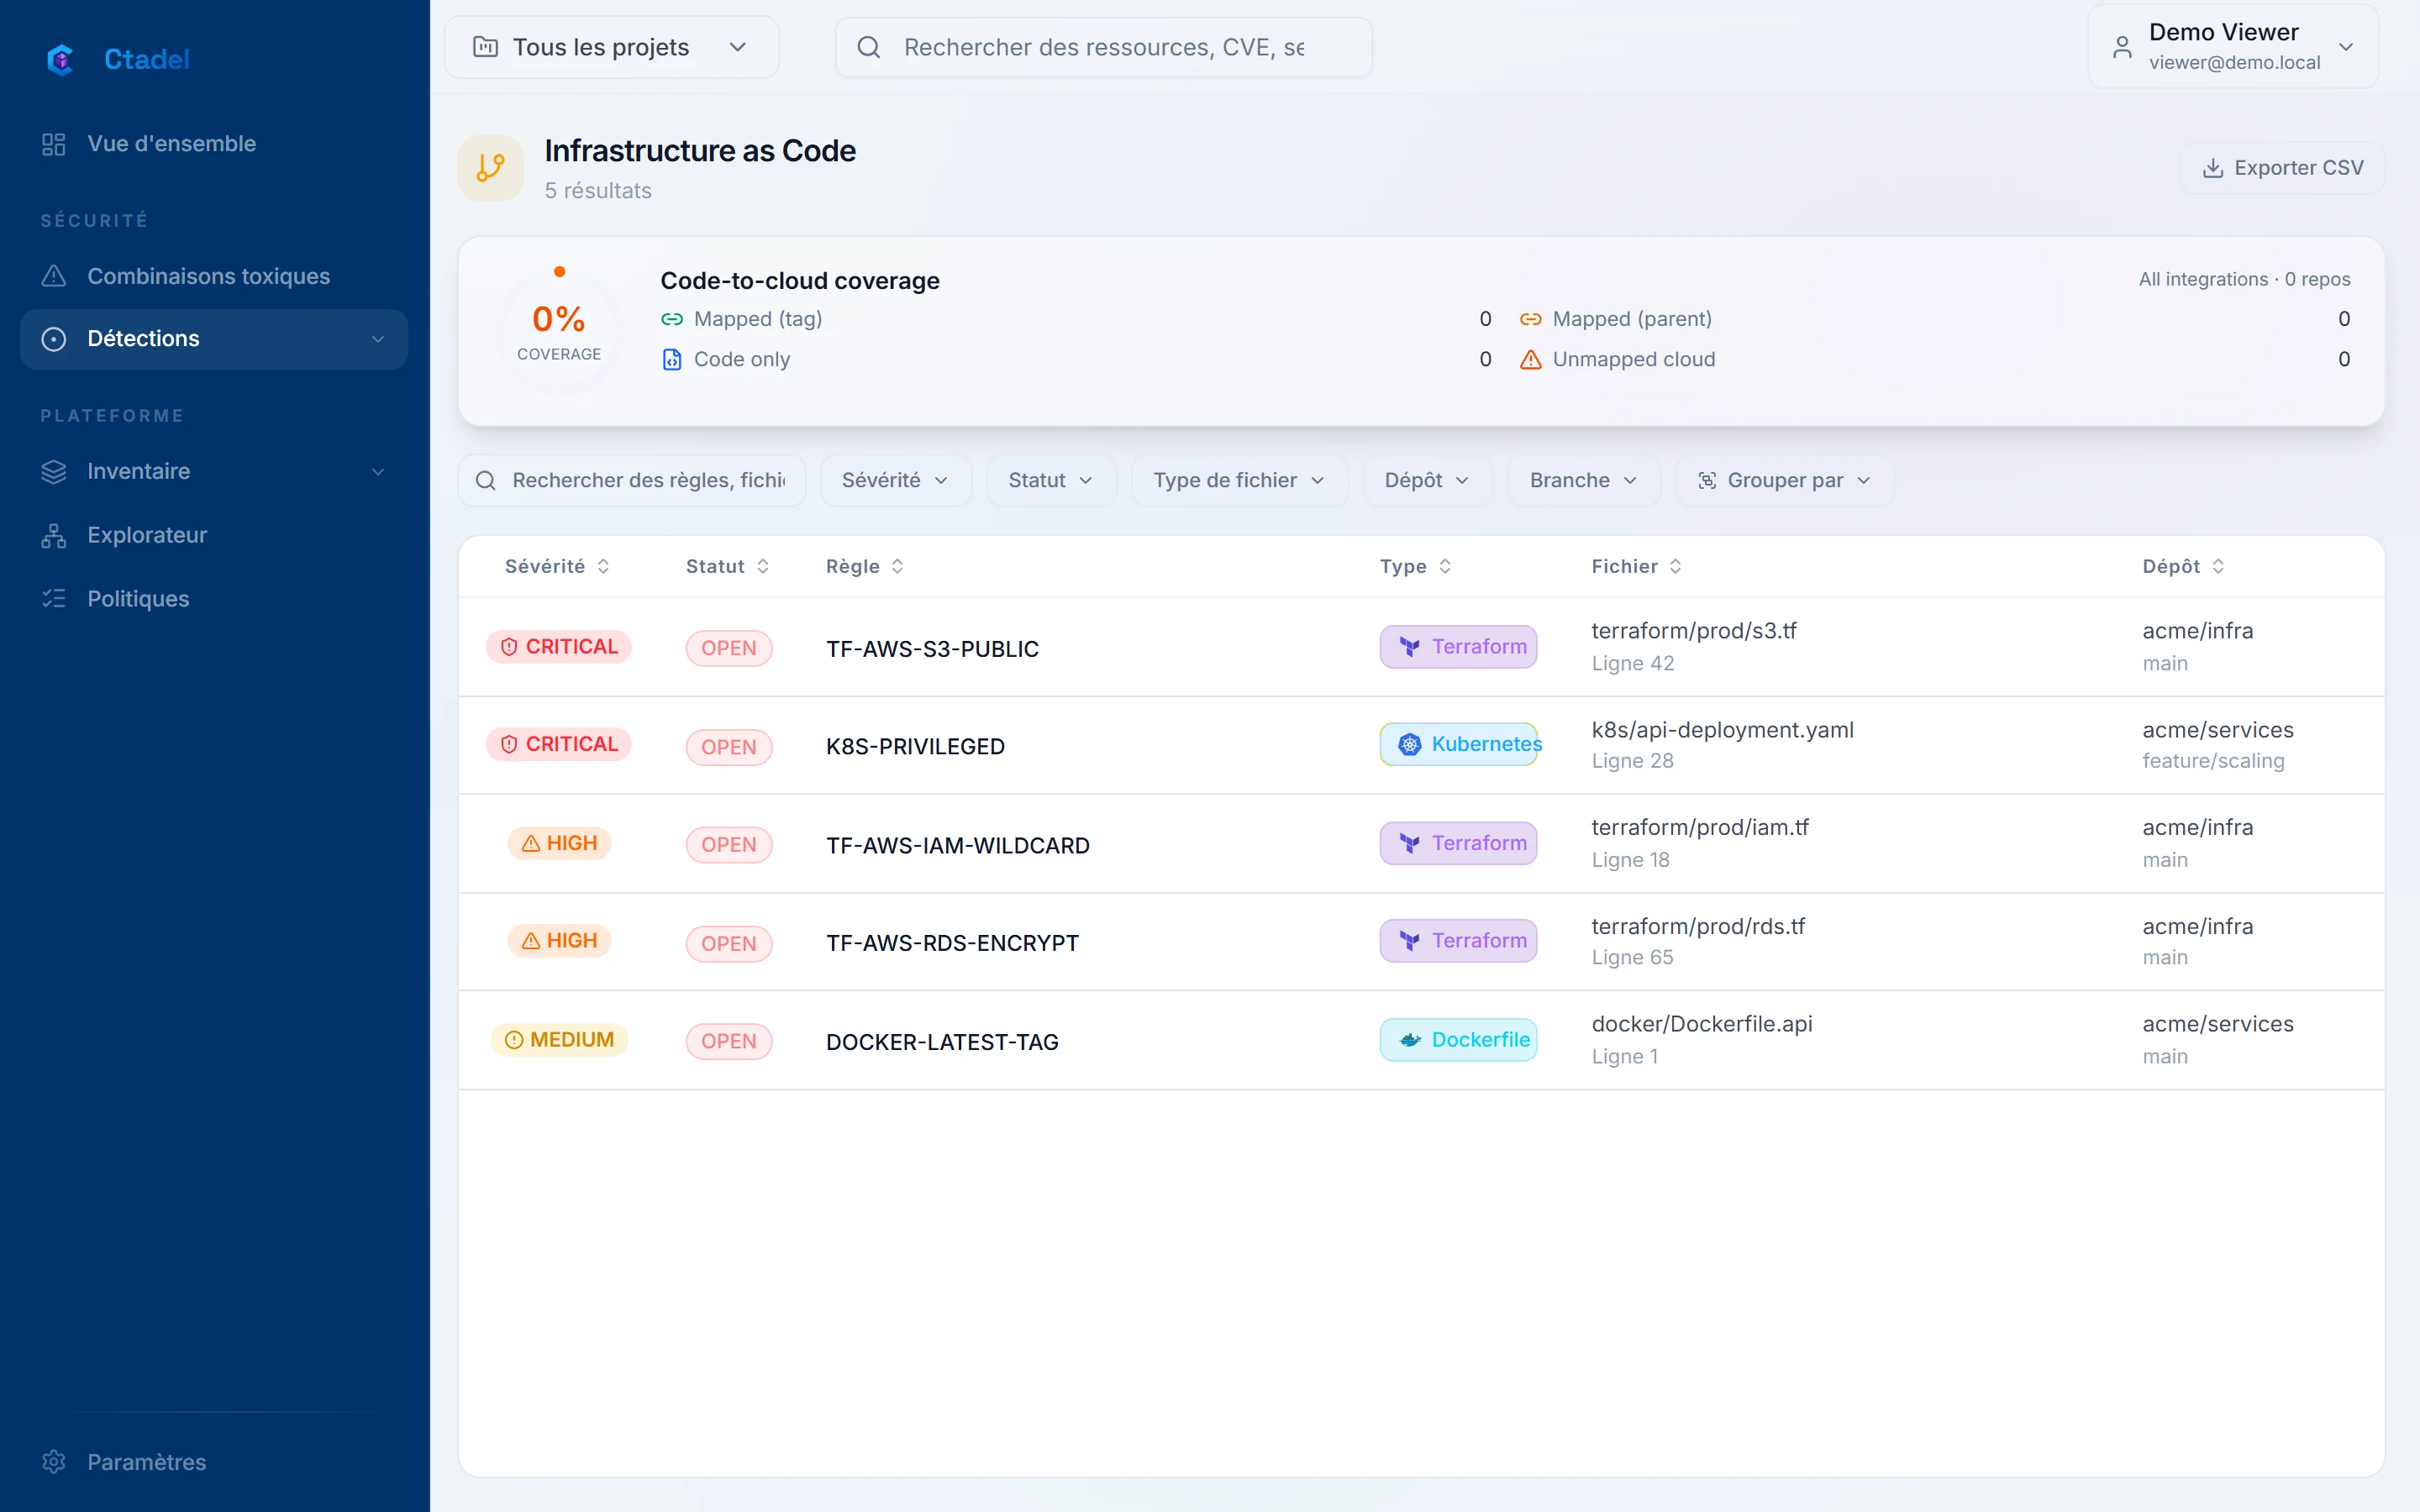The width and height of the screenshot is (2420, 1512).
Task: Open the Explorateur page
Action: [214, 535]
